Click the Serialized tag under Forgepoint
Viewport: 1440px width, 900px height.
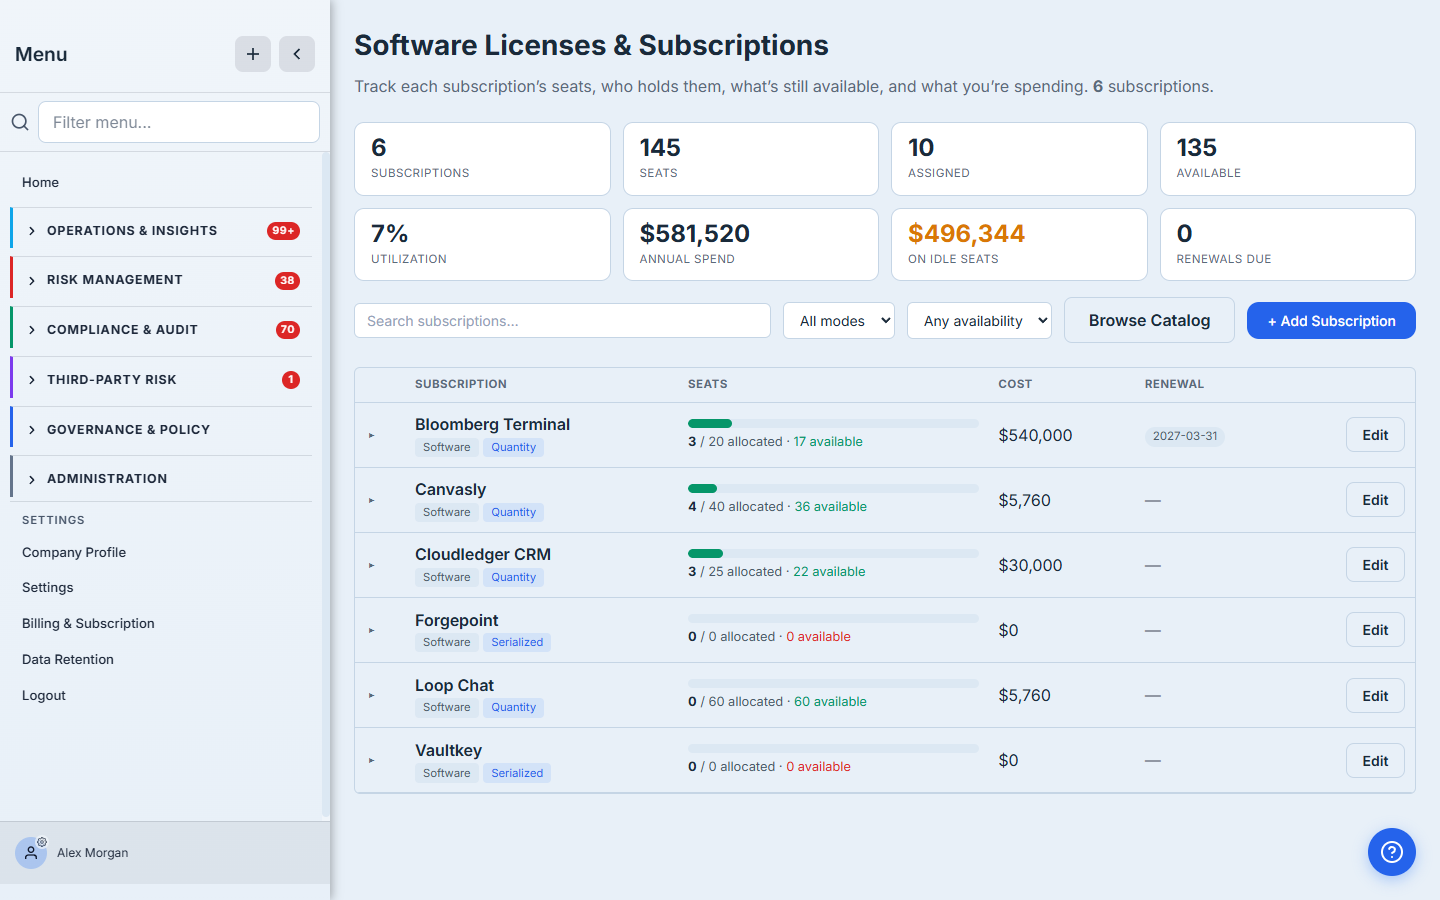(x=517, y=642)
